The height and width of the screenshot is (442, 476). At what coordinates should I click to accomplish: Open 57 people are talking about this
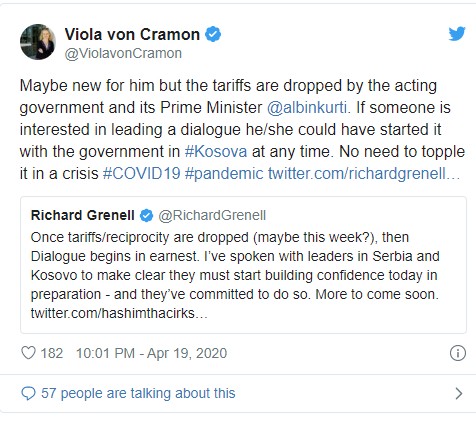[138, 393]
